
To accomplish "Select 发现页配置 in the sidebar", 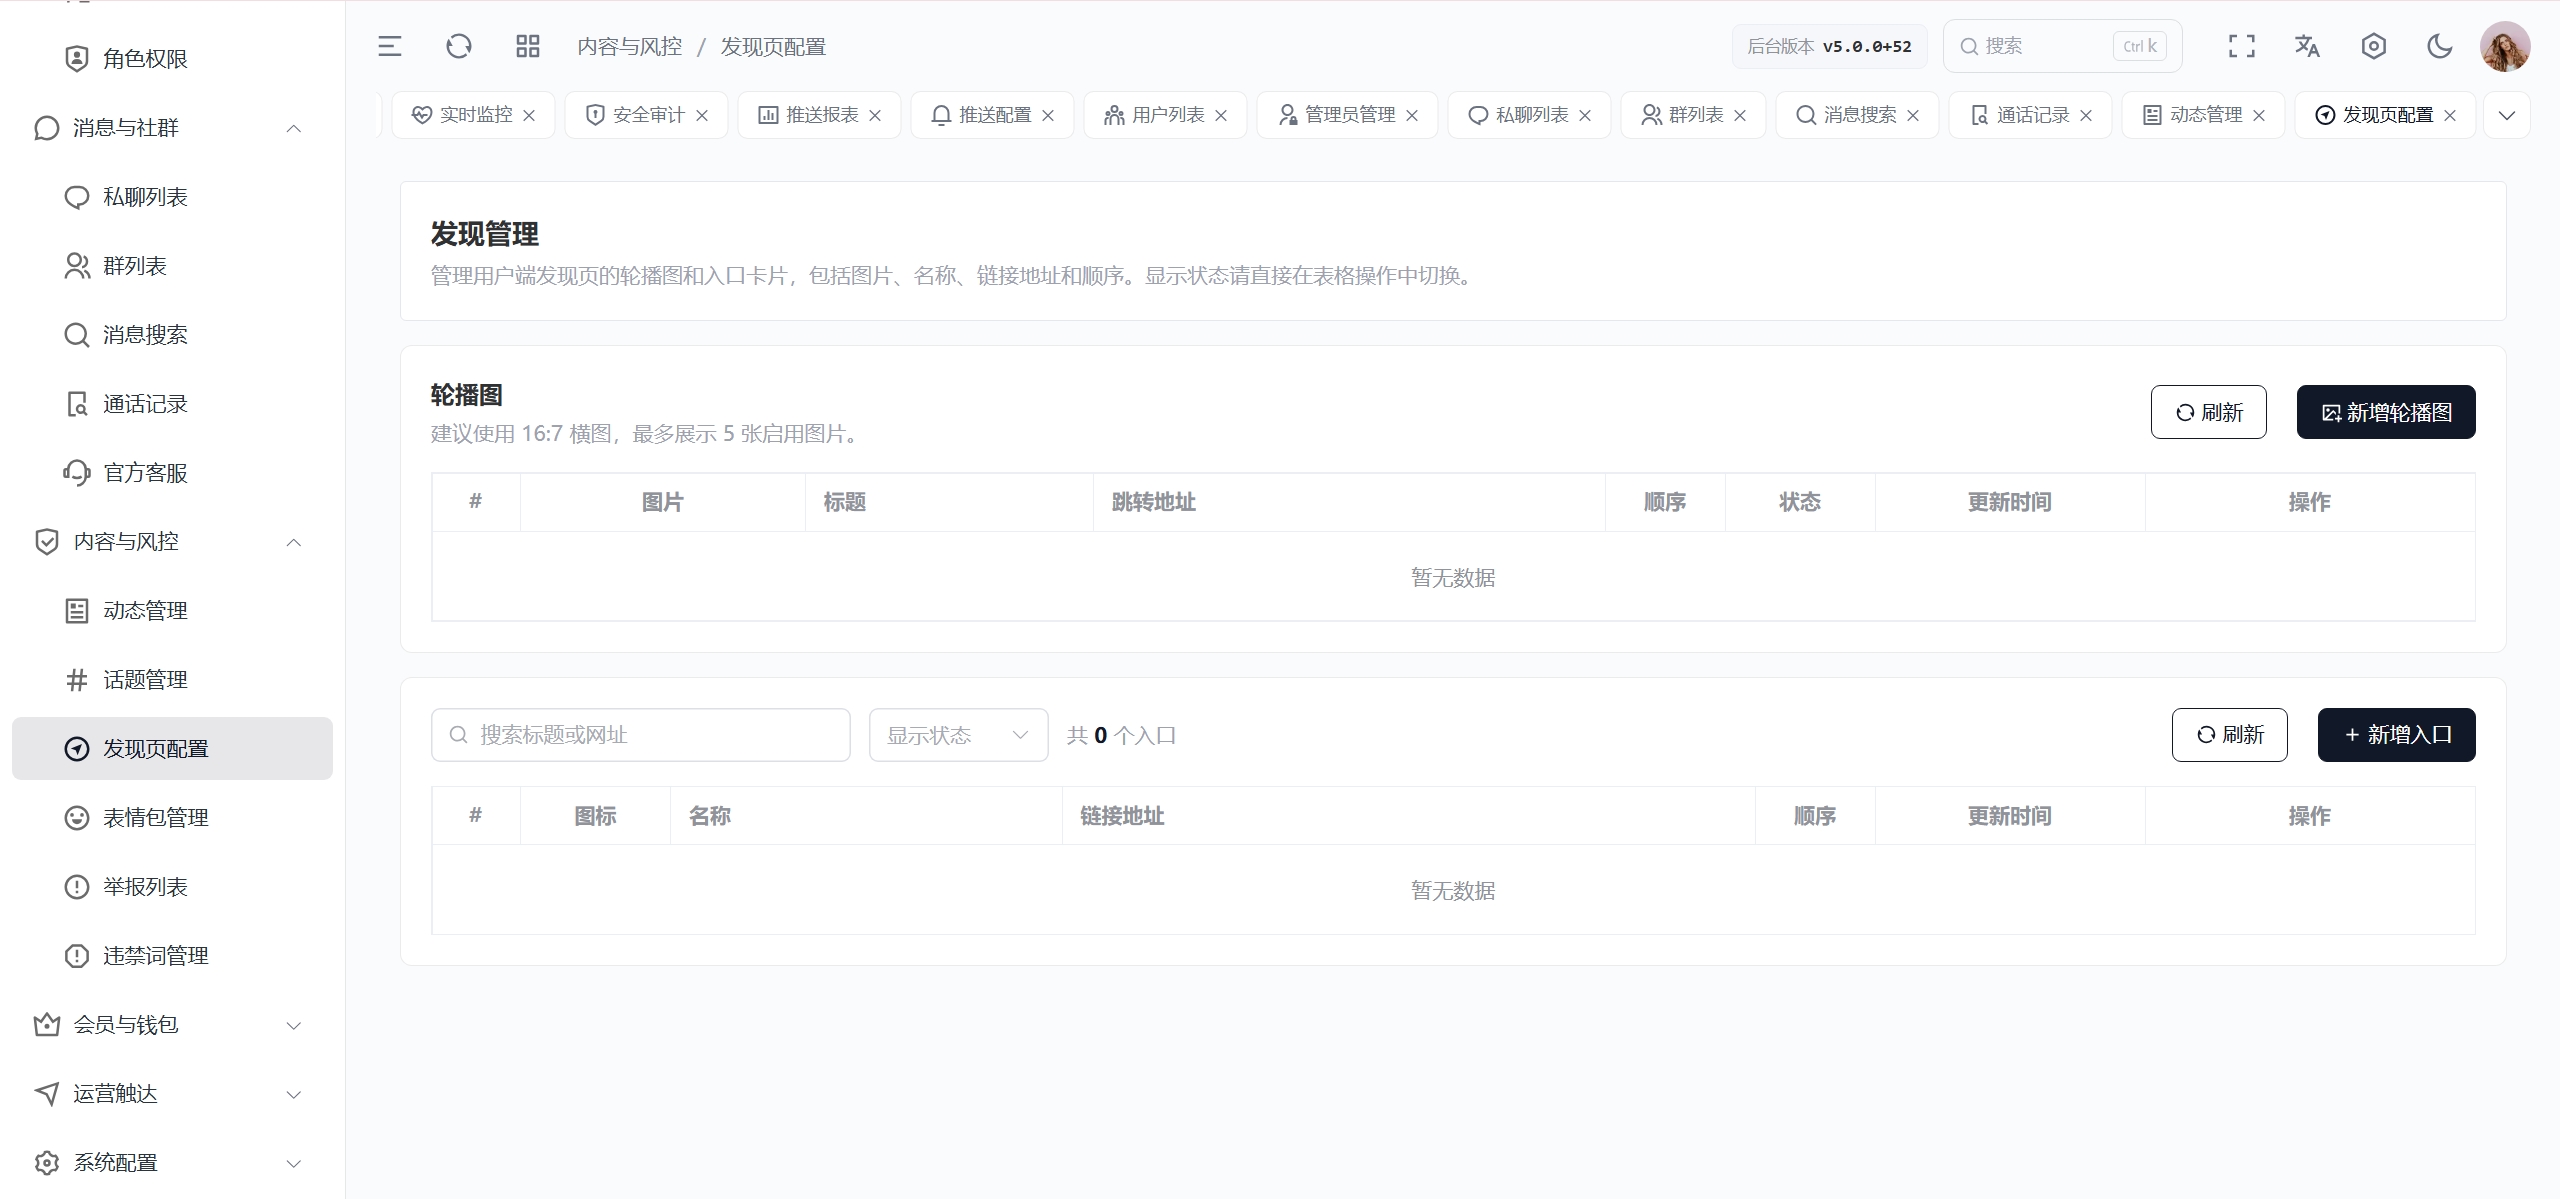I will [172, 749].
